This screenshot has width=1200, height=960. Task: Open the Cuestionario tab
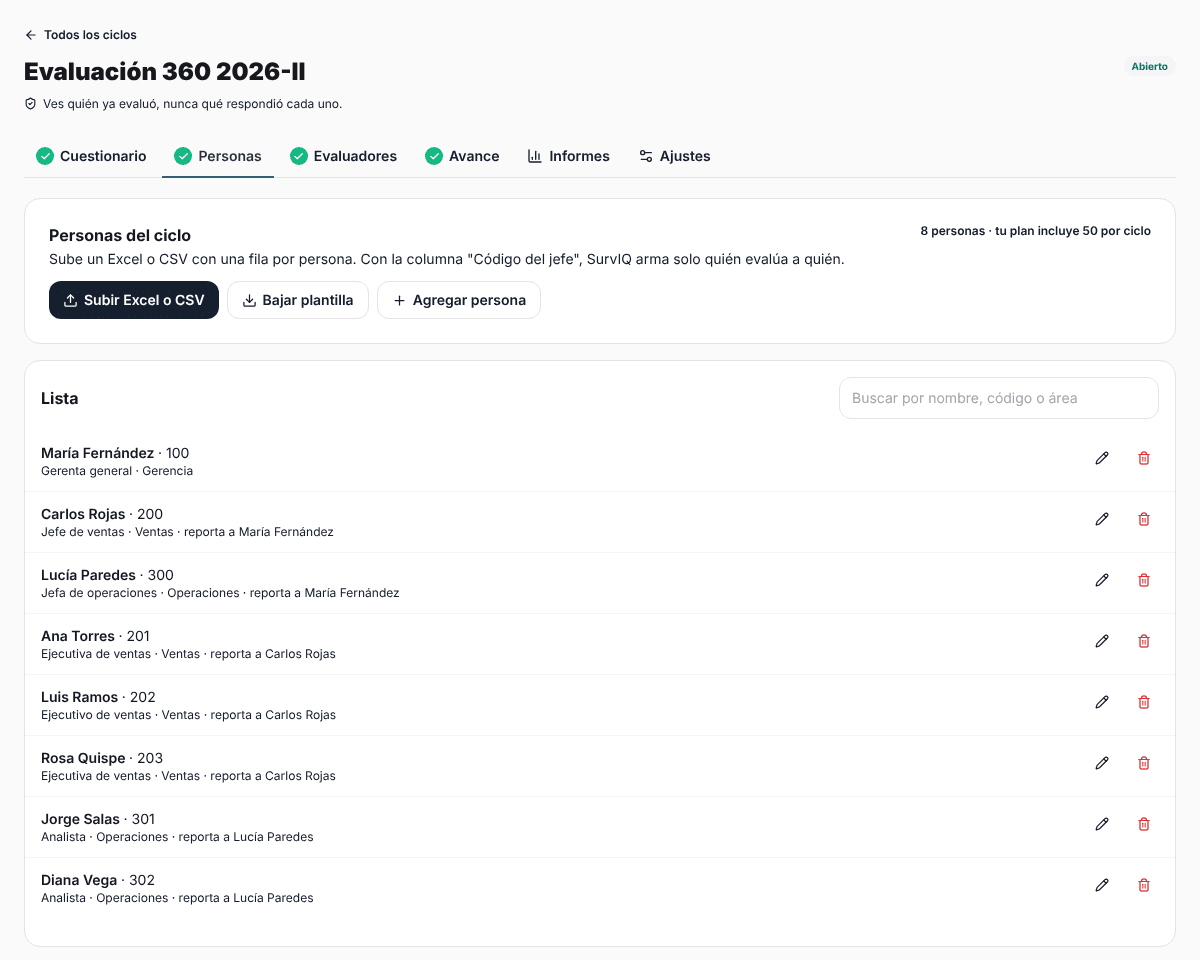91,156
